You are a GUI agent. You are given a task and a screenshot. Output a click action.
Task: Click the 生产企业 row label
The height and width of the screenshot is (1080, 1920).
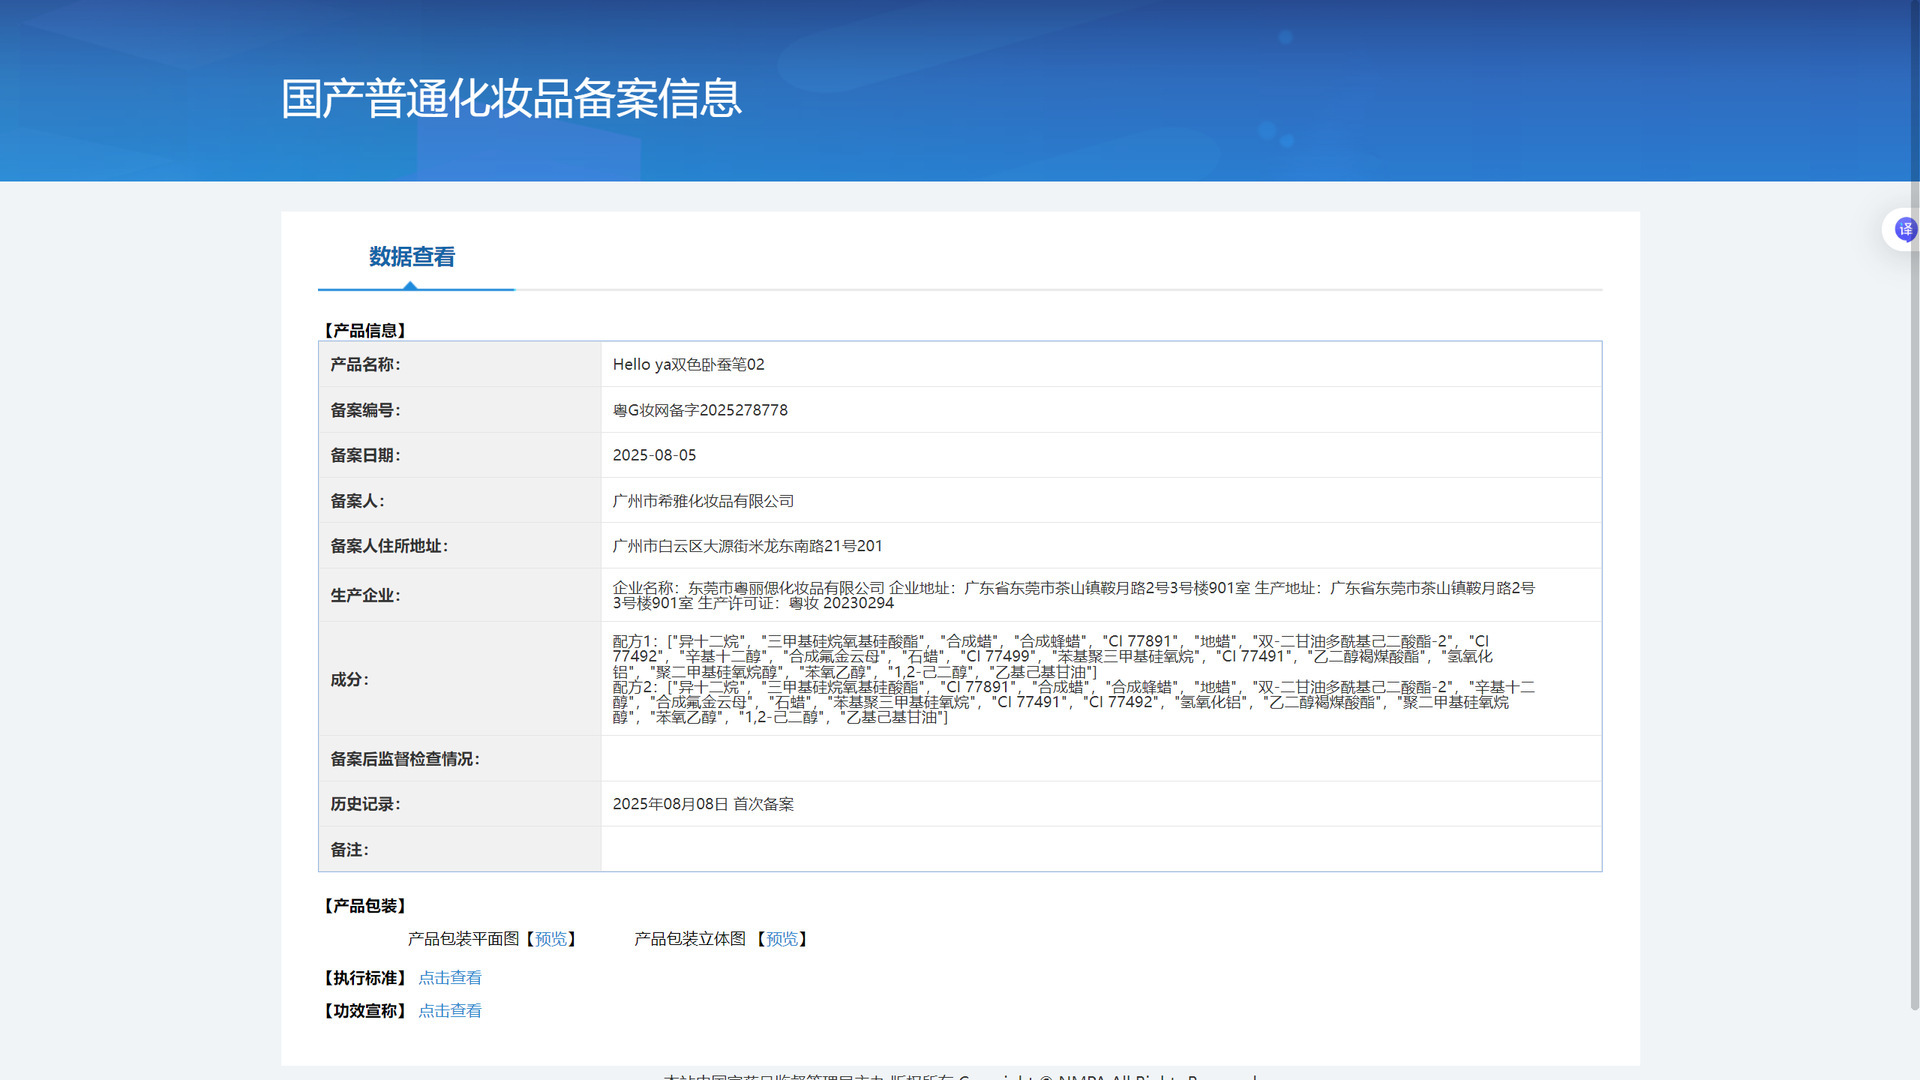point(365,596)
